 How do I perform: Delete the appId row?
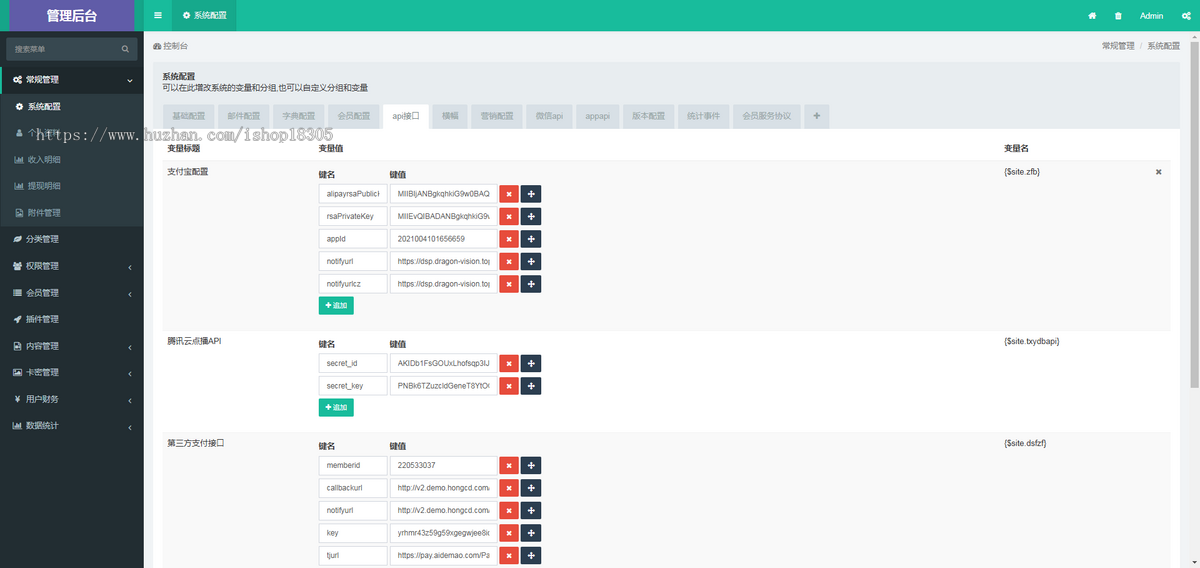[508, 238]
